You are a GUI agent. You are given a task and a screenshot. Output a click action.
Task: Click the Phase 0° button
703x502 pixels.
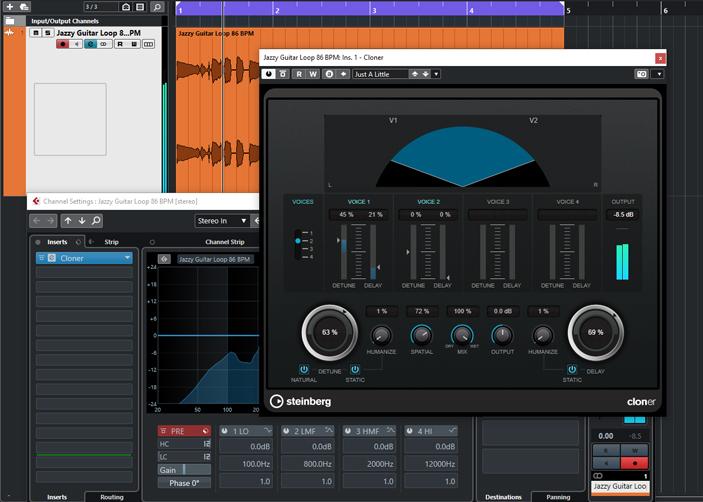tap(184, 483)
